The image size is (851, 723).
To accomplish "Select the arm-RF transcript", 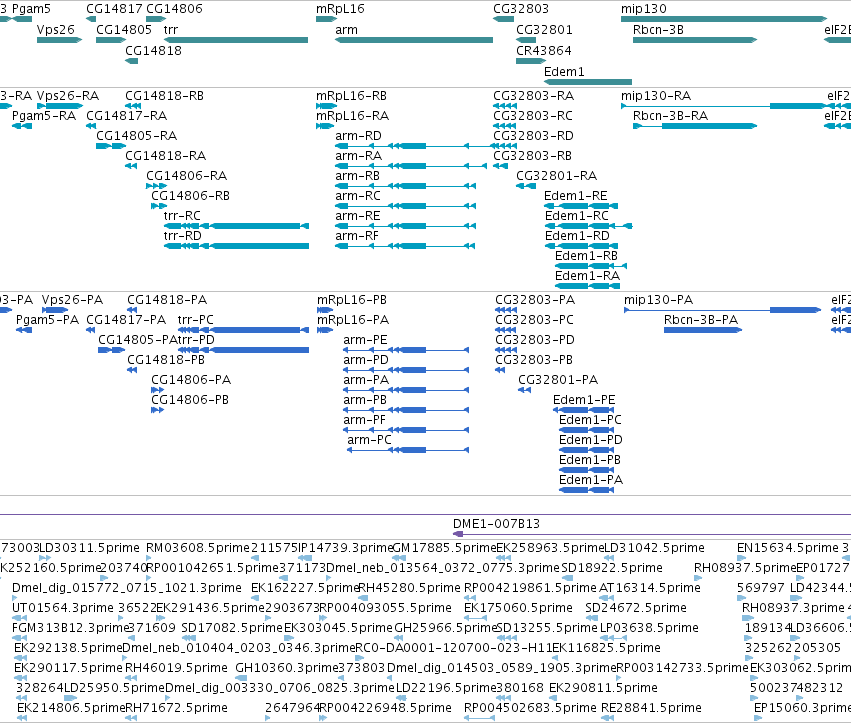I will tap(405, 246).
